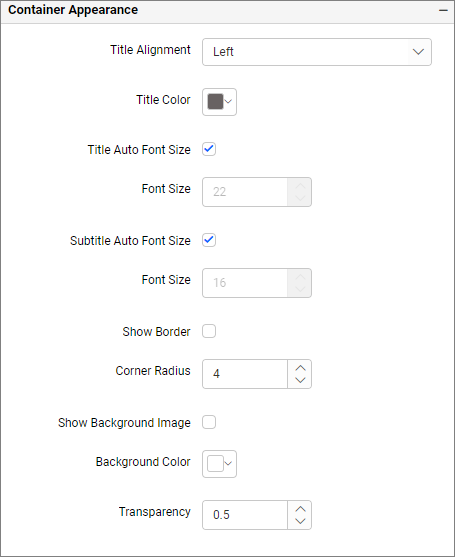
Task: Open the Background Color picker dropdown
Action: (228, 464)
